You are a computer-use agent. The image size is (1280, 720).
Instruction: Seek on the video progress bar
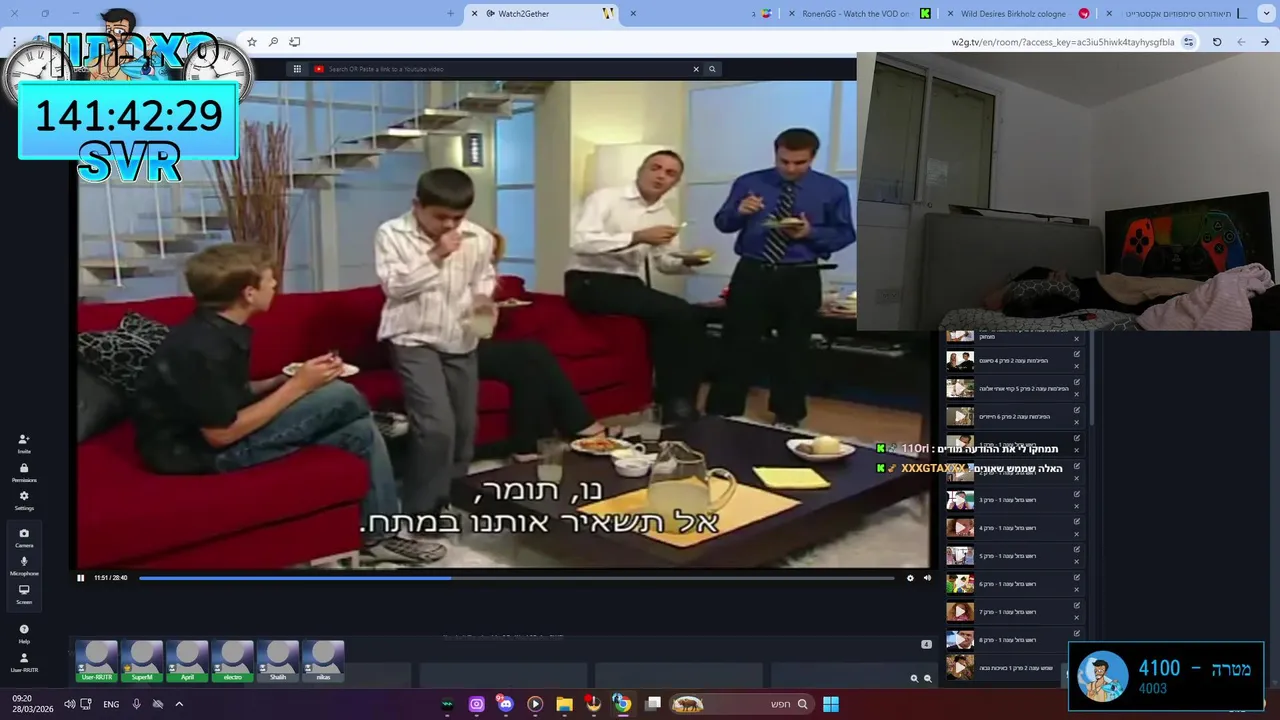pos(516,578)
